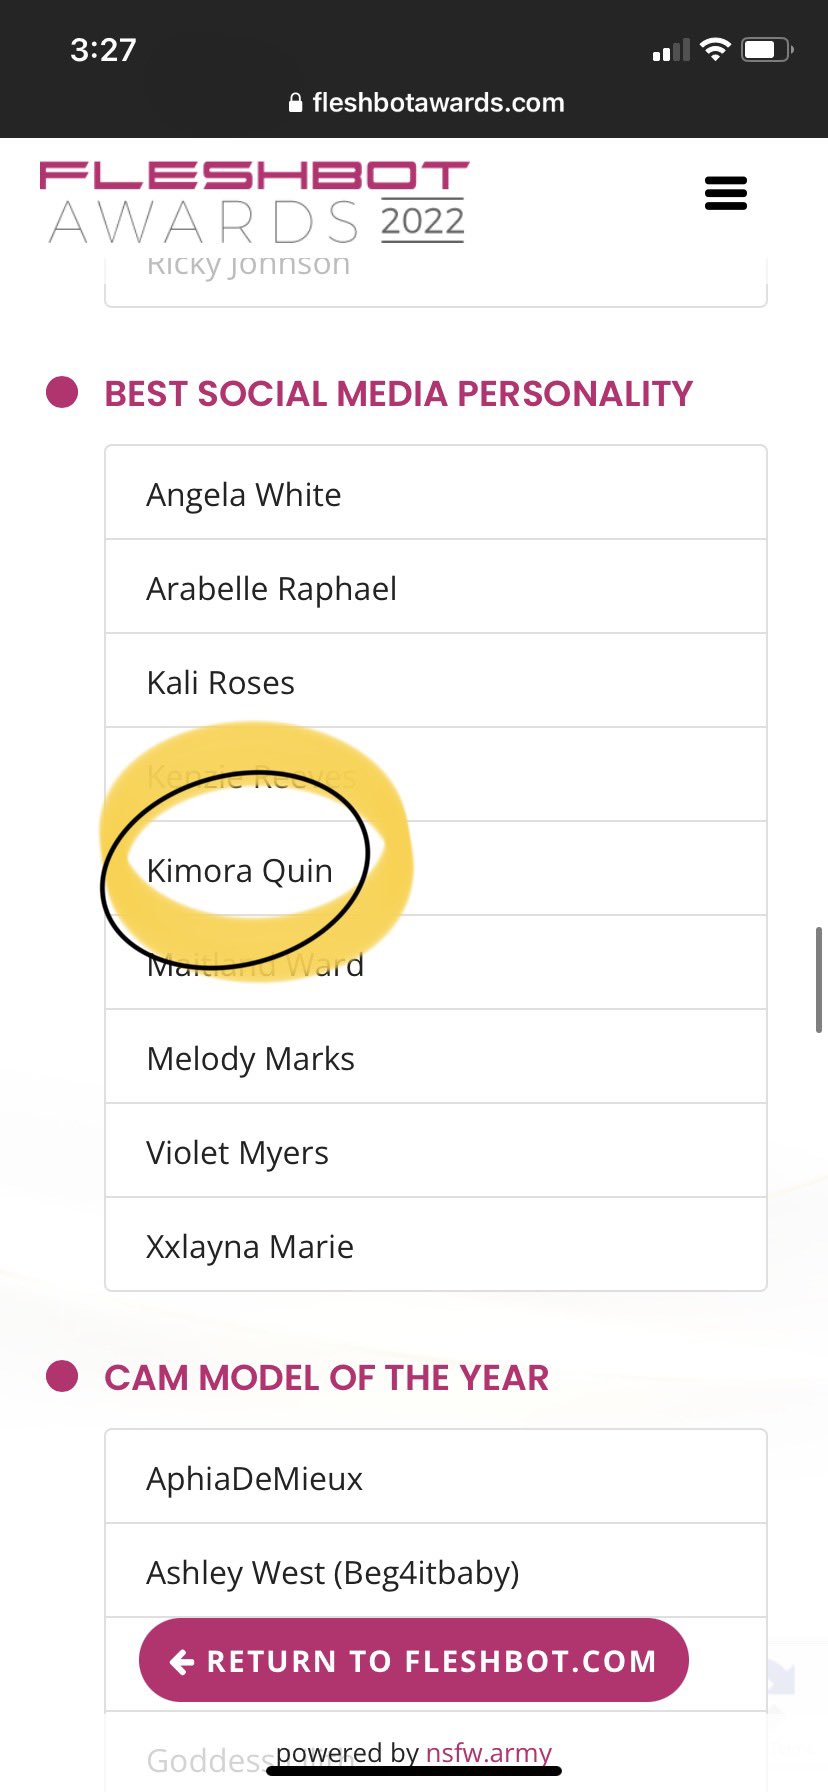The image size is (828, 1792).
Task: Tap the Best Social Media Personality heading
Action: click(398, 393)
